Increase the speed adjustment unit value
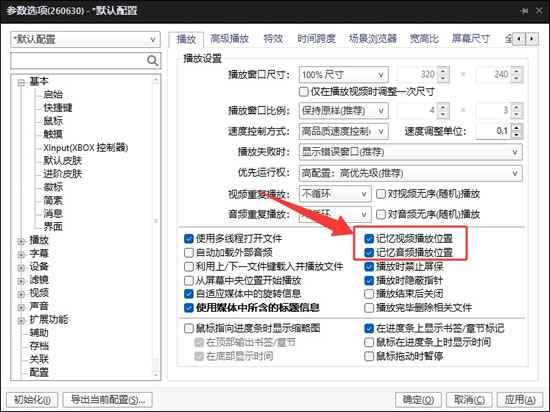 [x=517, y=128]
